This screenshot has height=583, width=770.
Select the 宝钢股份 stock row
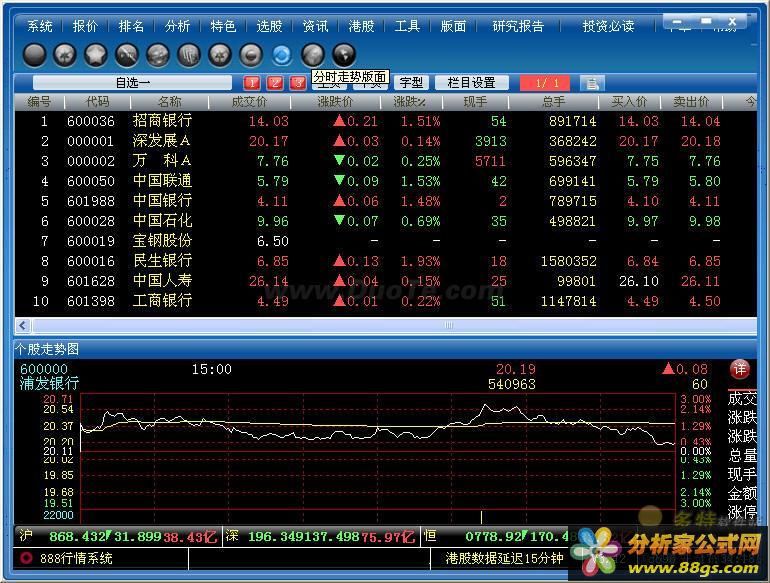(x=385, y=241)
